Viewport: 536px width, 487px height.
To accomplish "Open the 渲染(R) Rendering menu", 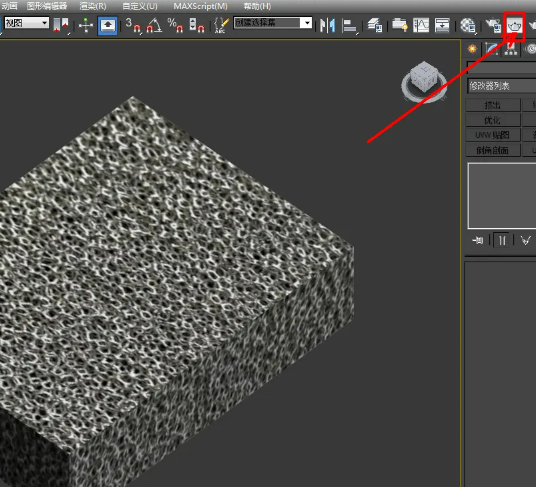I will [x=93, y=6].
